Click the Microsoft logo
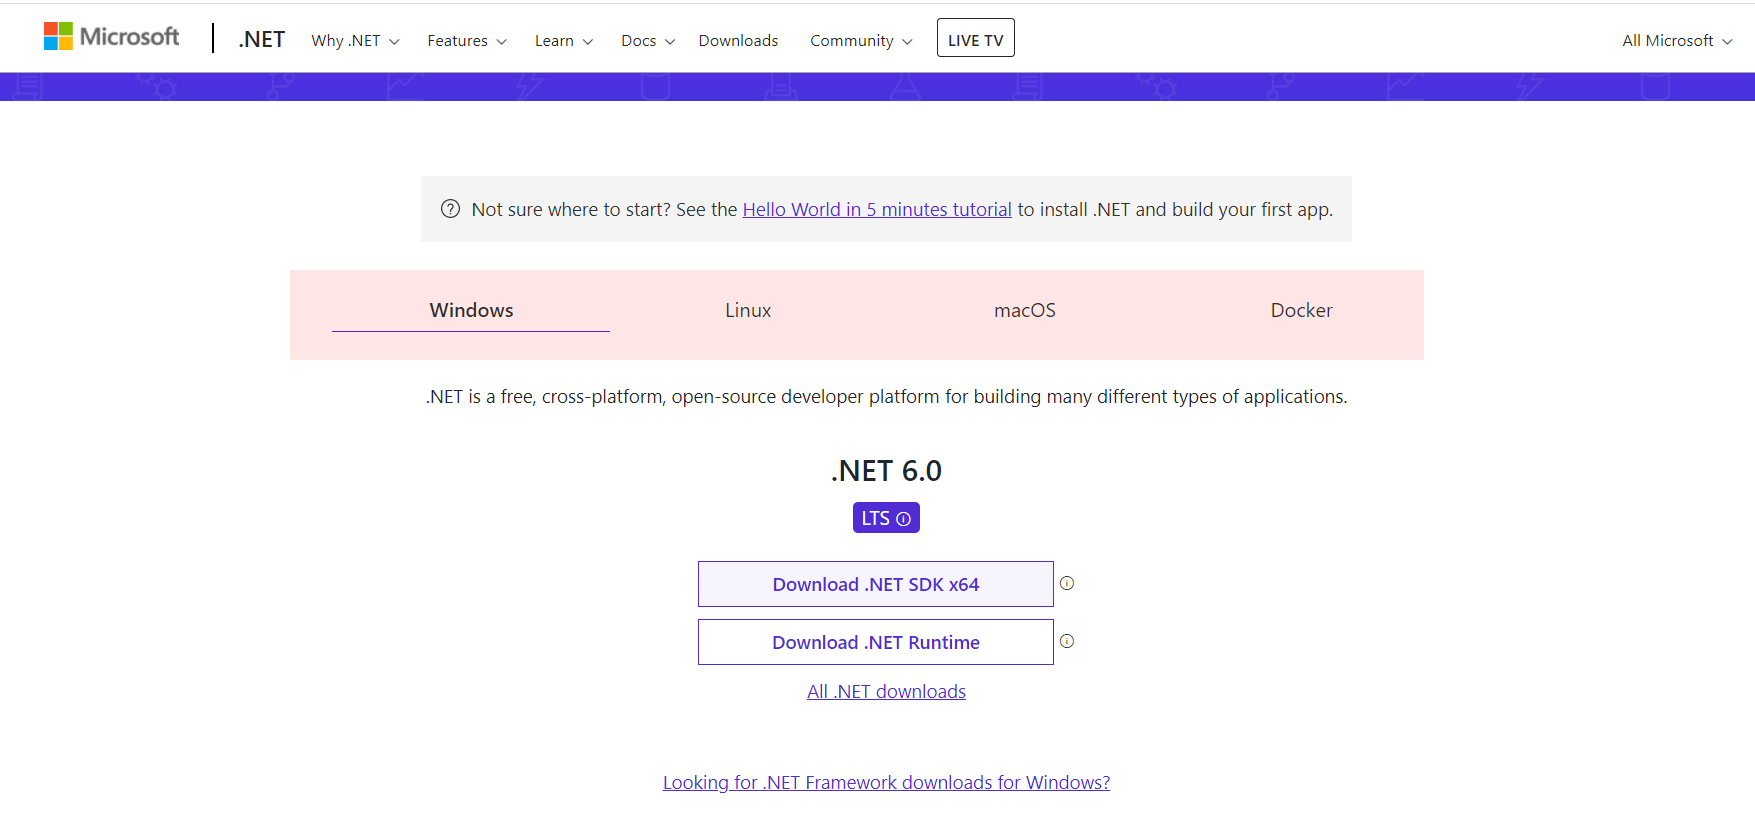The height and width of the screenshot is (826, 1755). click(111, 37)
